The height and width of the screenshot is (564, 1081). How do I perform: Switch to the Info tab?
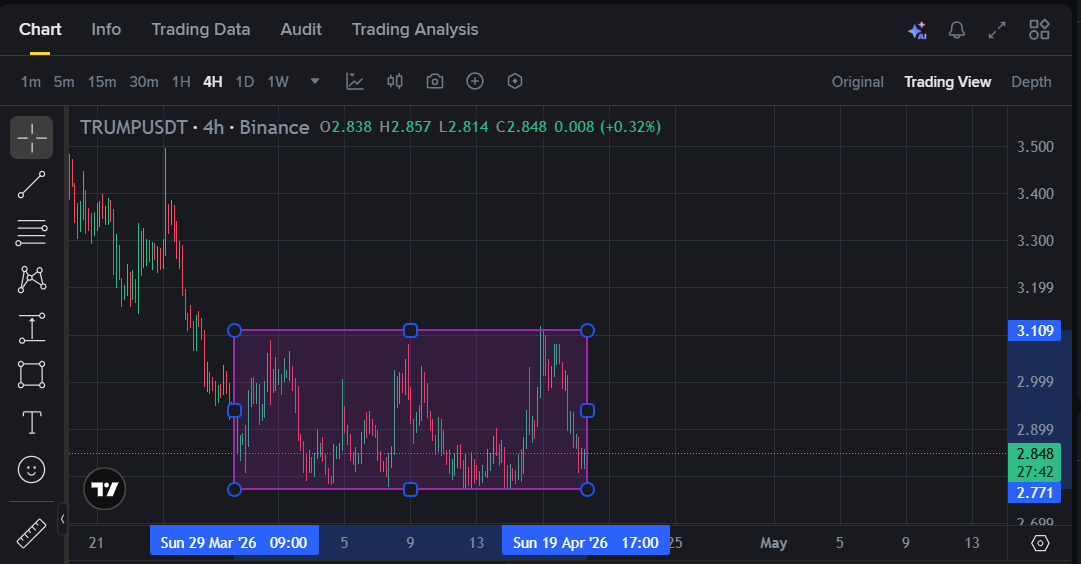click(106, 30)
